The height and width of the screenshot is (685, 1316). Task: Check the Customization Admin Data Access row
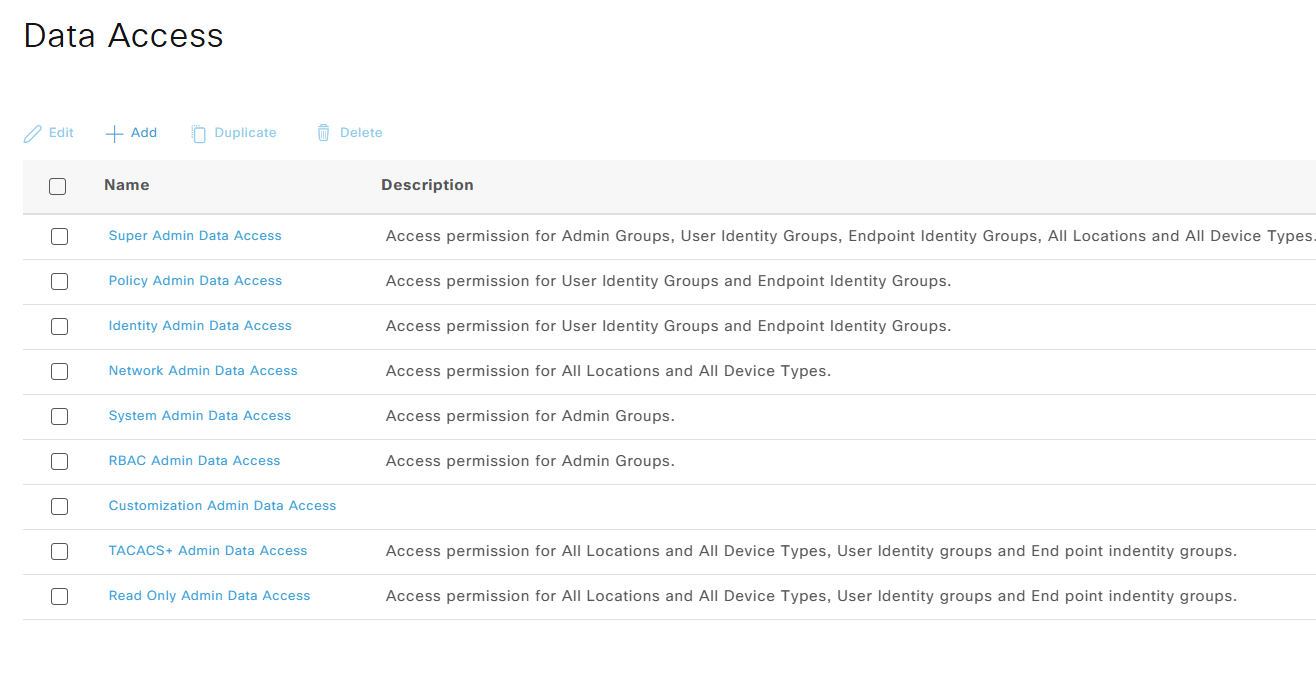point(59,506)
